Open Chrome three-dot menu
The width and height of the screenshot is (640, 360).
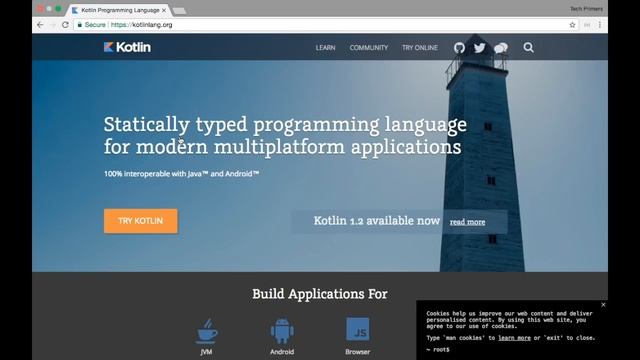(x=600, y=25)
